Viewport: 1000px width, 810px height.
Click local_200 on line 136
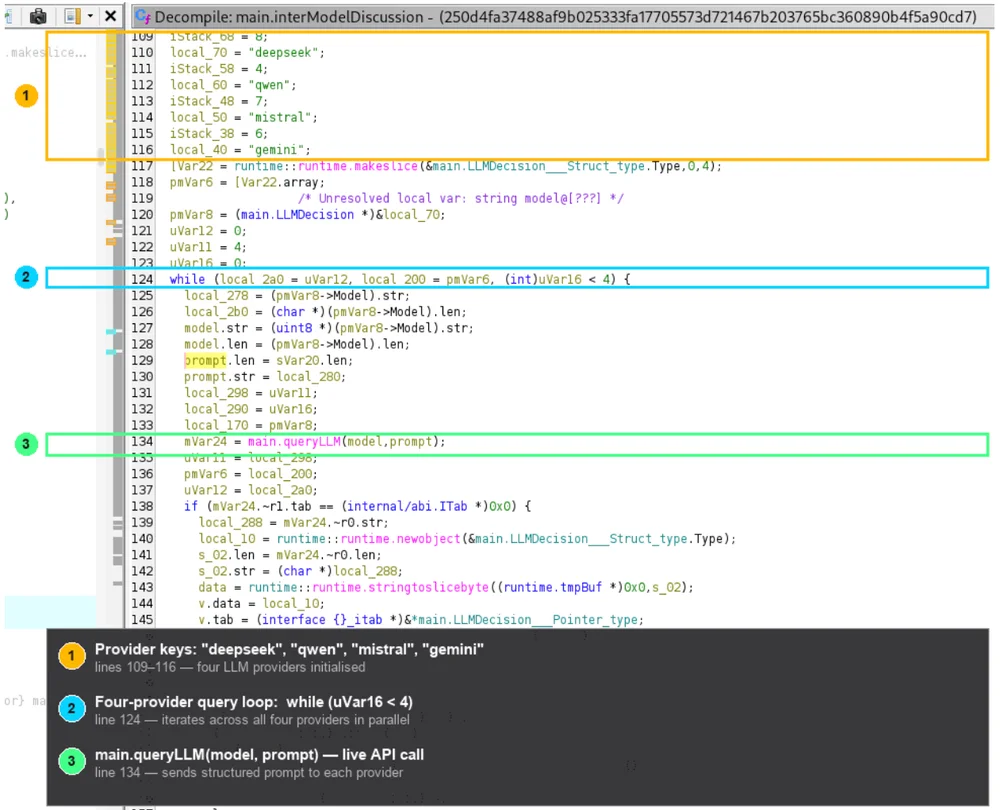(280, 474)
